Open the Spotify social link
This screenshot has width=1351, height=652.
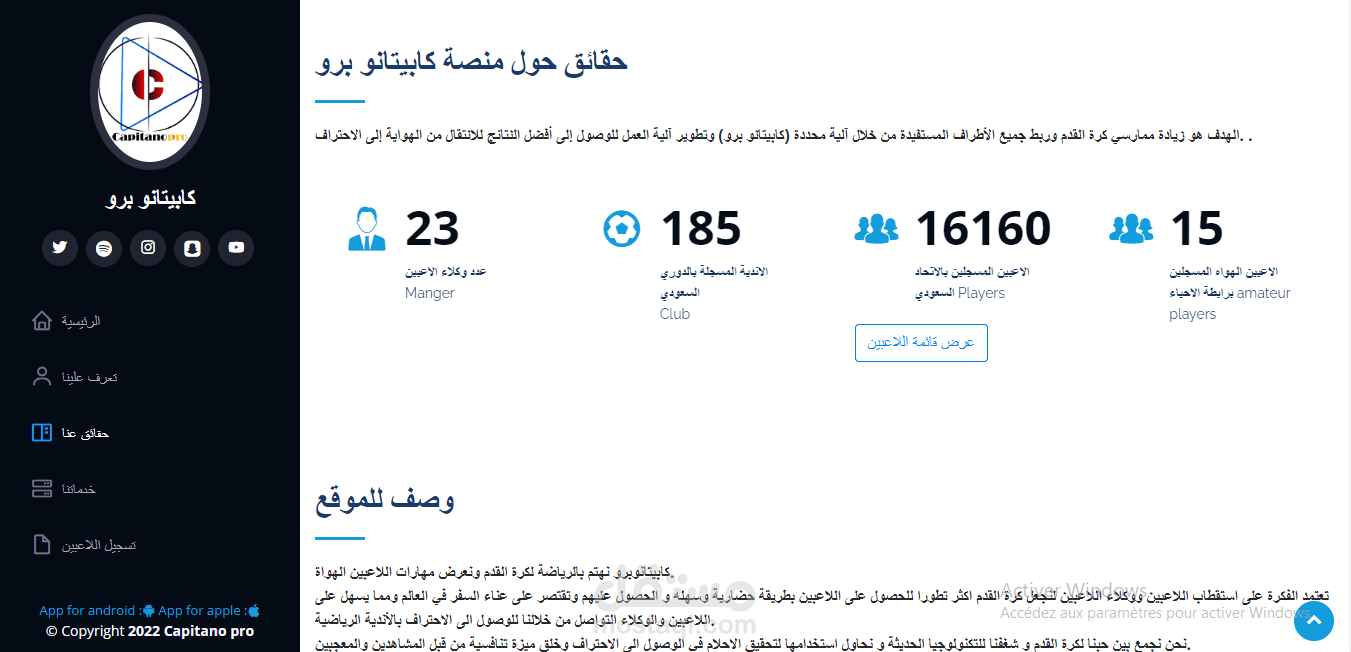pyautogui.click(x=104, y=248)
